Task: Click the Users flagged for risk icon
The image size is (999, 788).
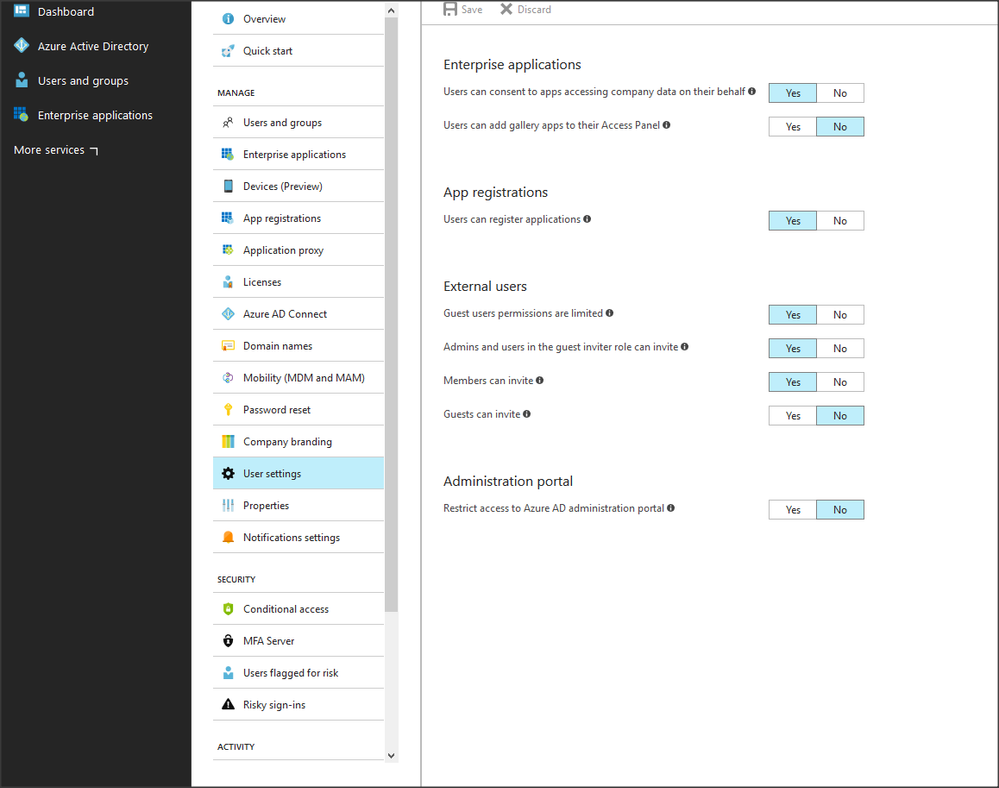Action: tap(227, 673)
